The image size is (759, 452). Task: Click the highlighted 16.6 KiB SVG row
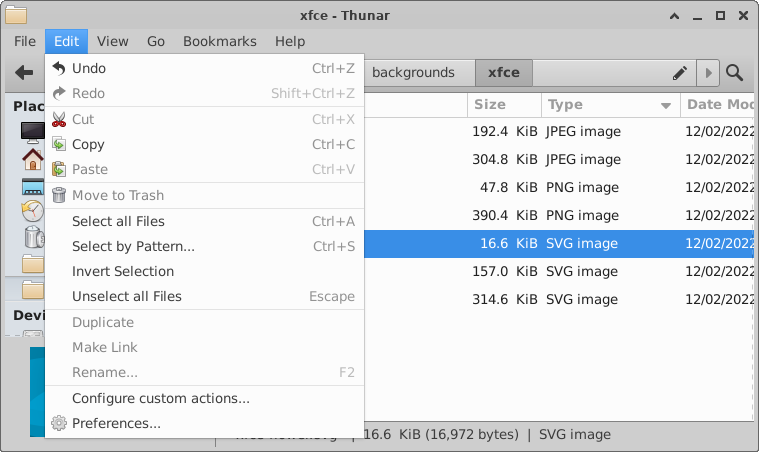[x=559, y=243]
